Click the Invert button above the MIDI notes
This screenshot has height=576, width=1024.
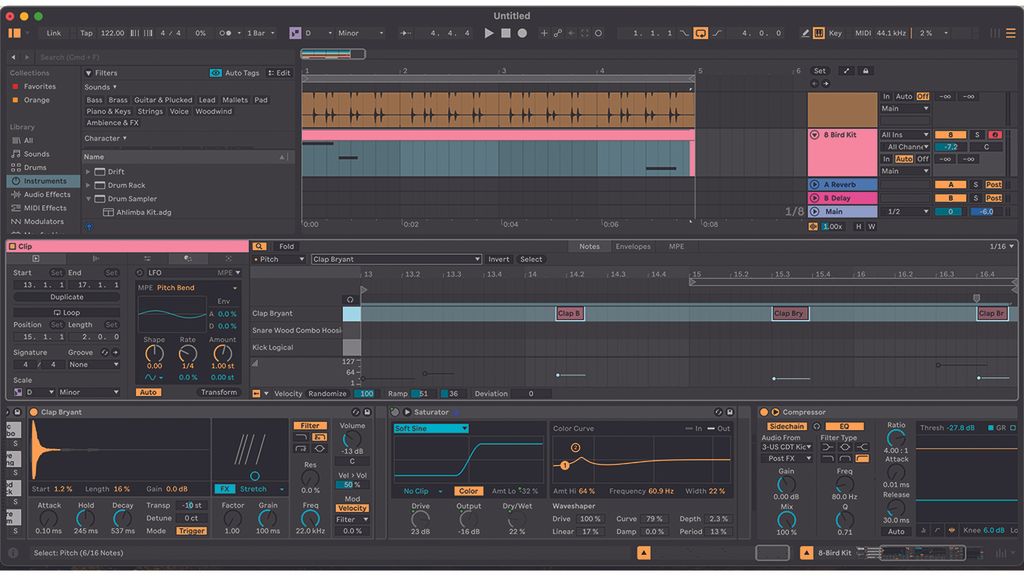click(x=499, y=258)
